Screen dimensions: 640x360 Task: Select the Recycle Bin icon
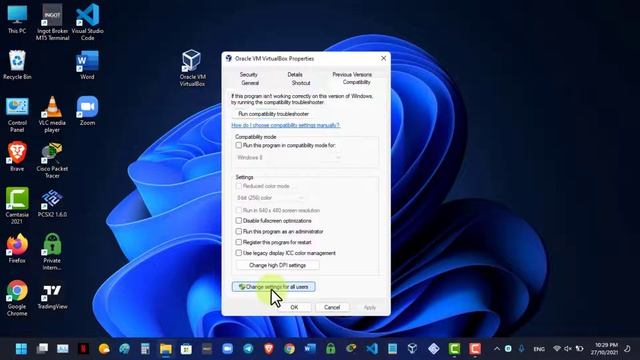click(17, 64)
